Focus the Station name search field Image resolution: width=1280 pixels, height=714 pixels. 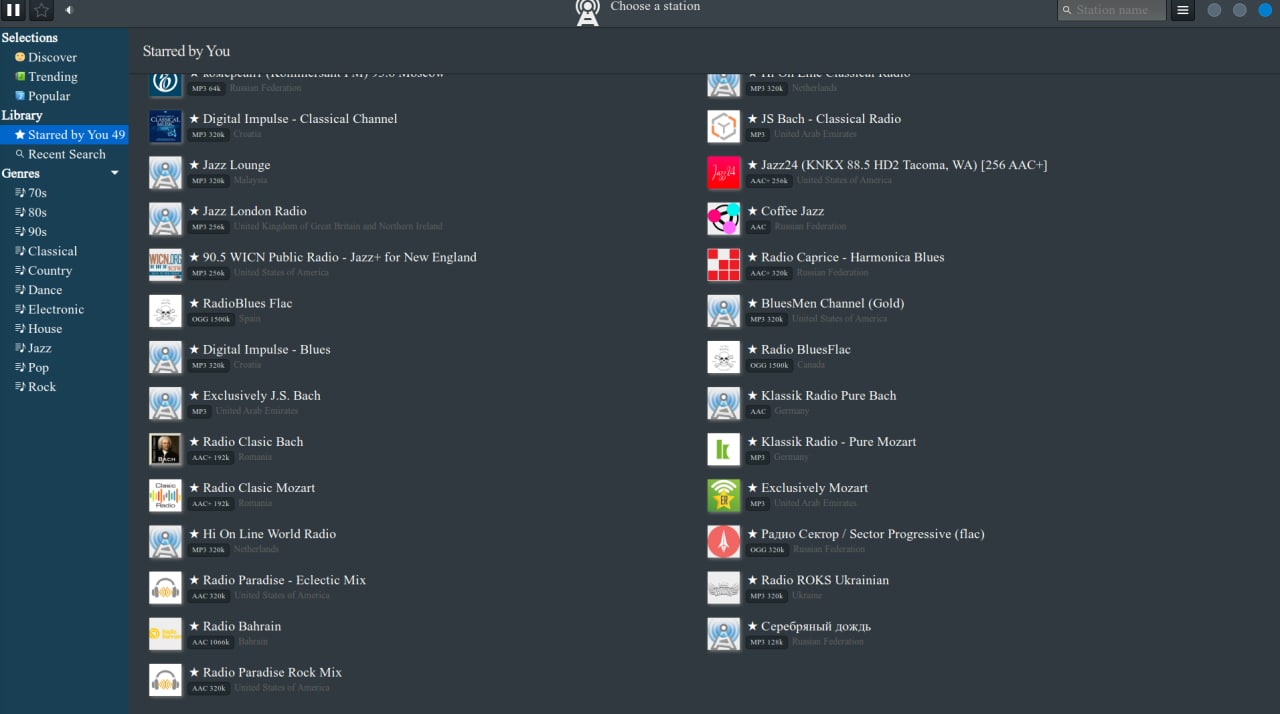1111,10
